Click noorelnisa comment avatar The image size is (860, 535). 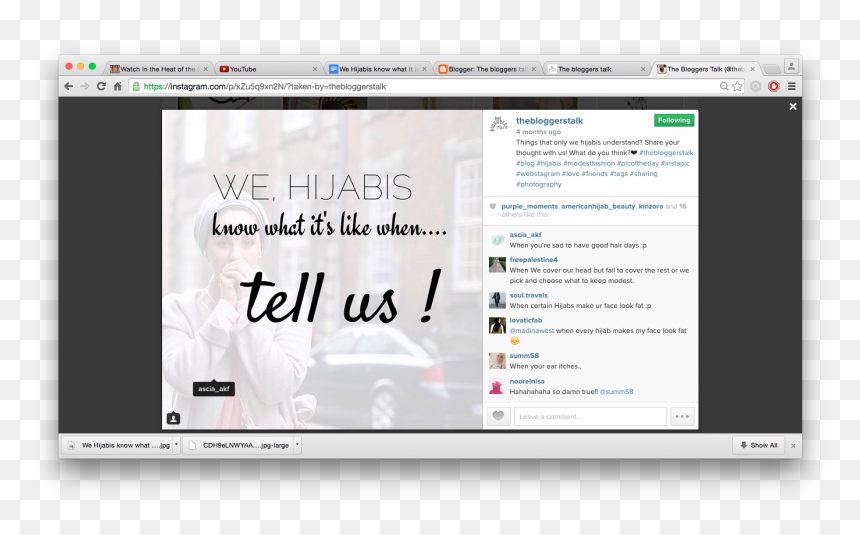click(497, 386)
